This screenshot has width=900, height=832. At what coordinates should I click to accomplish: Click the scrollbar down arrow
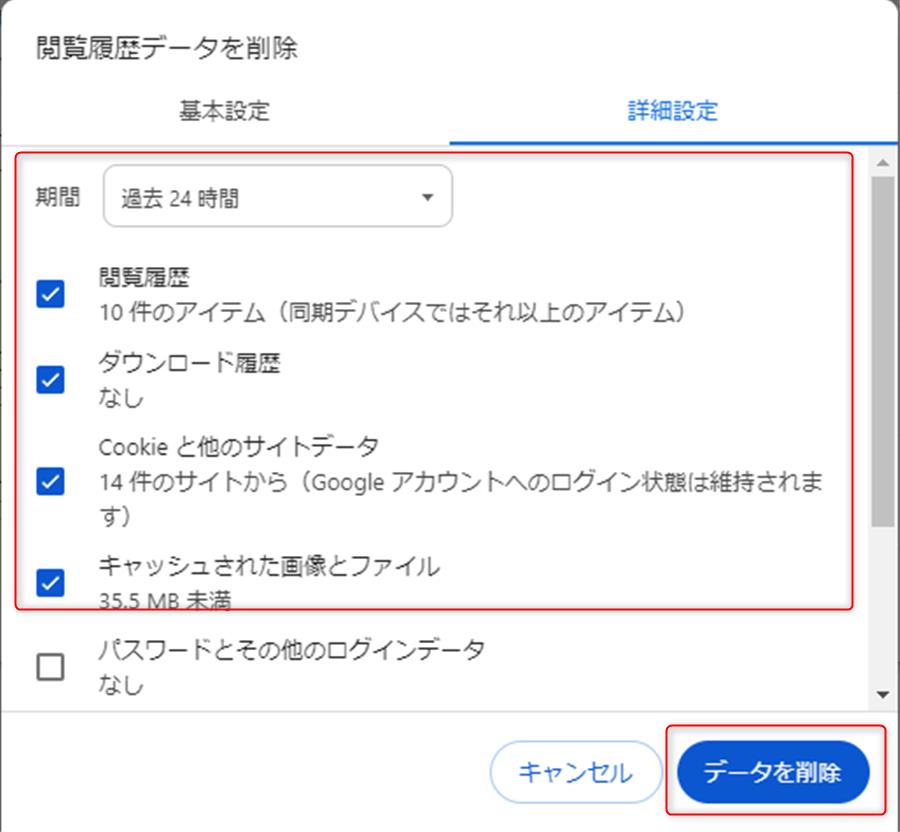click(882, 694)
